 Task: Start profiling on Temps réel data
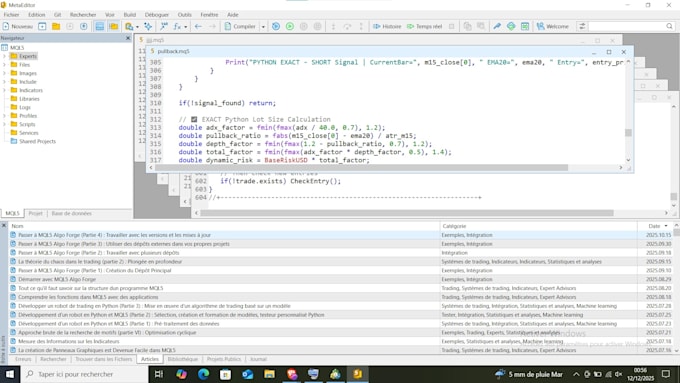click(x=425, y=26)
